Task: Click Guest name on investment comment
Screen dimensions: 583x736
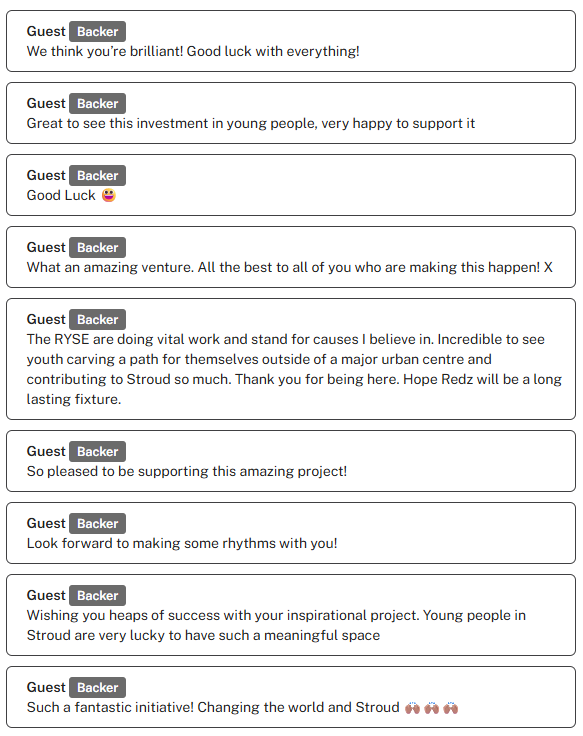Action: [46, 103]
